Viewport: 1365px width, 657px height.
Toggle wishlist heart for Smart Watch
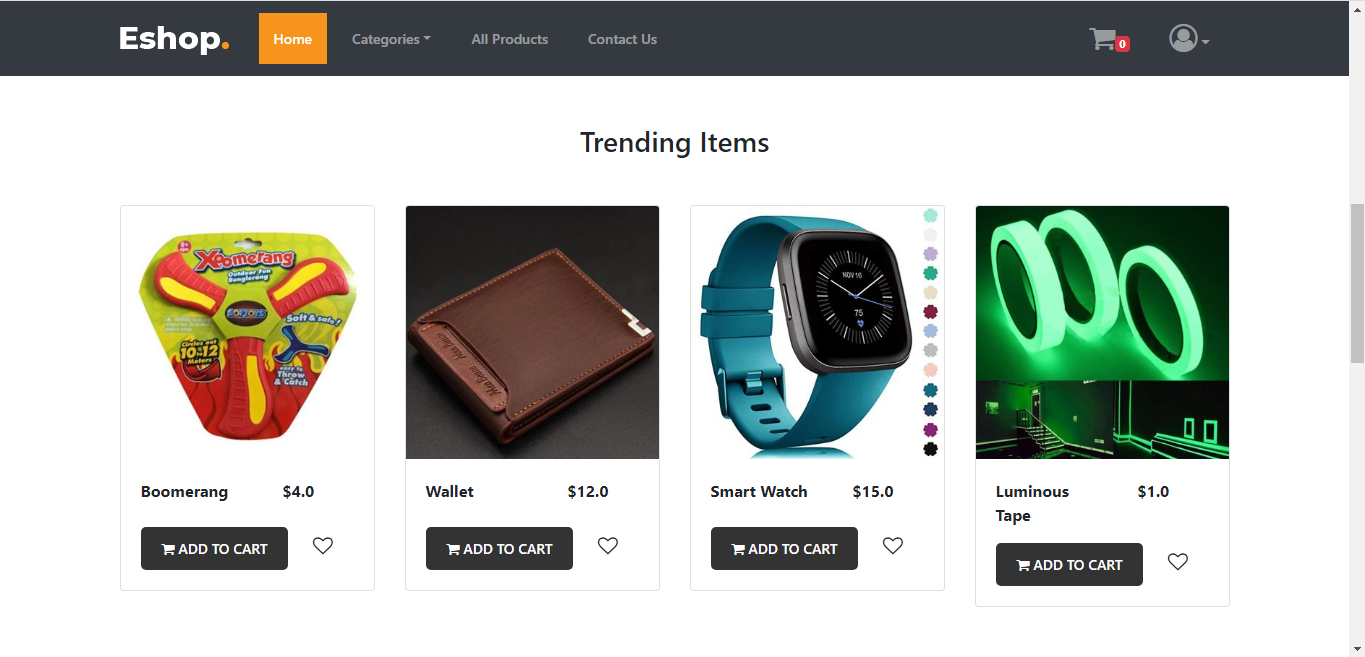click(892, 546)
